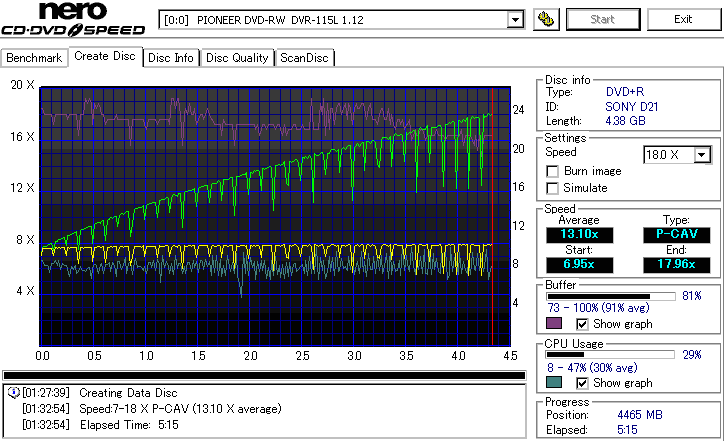Click the Average speed value 13.10x
Screen dimensions: 724x441
coord(579,235)
